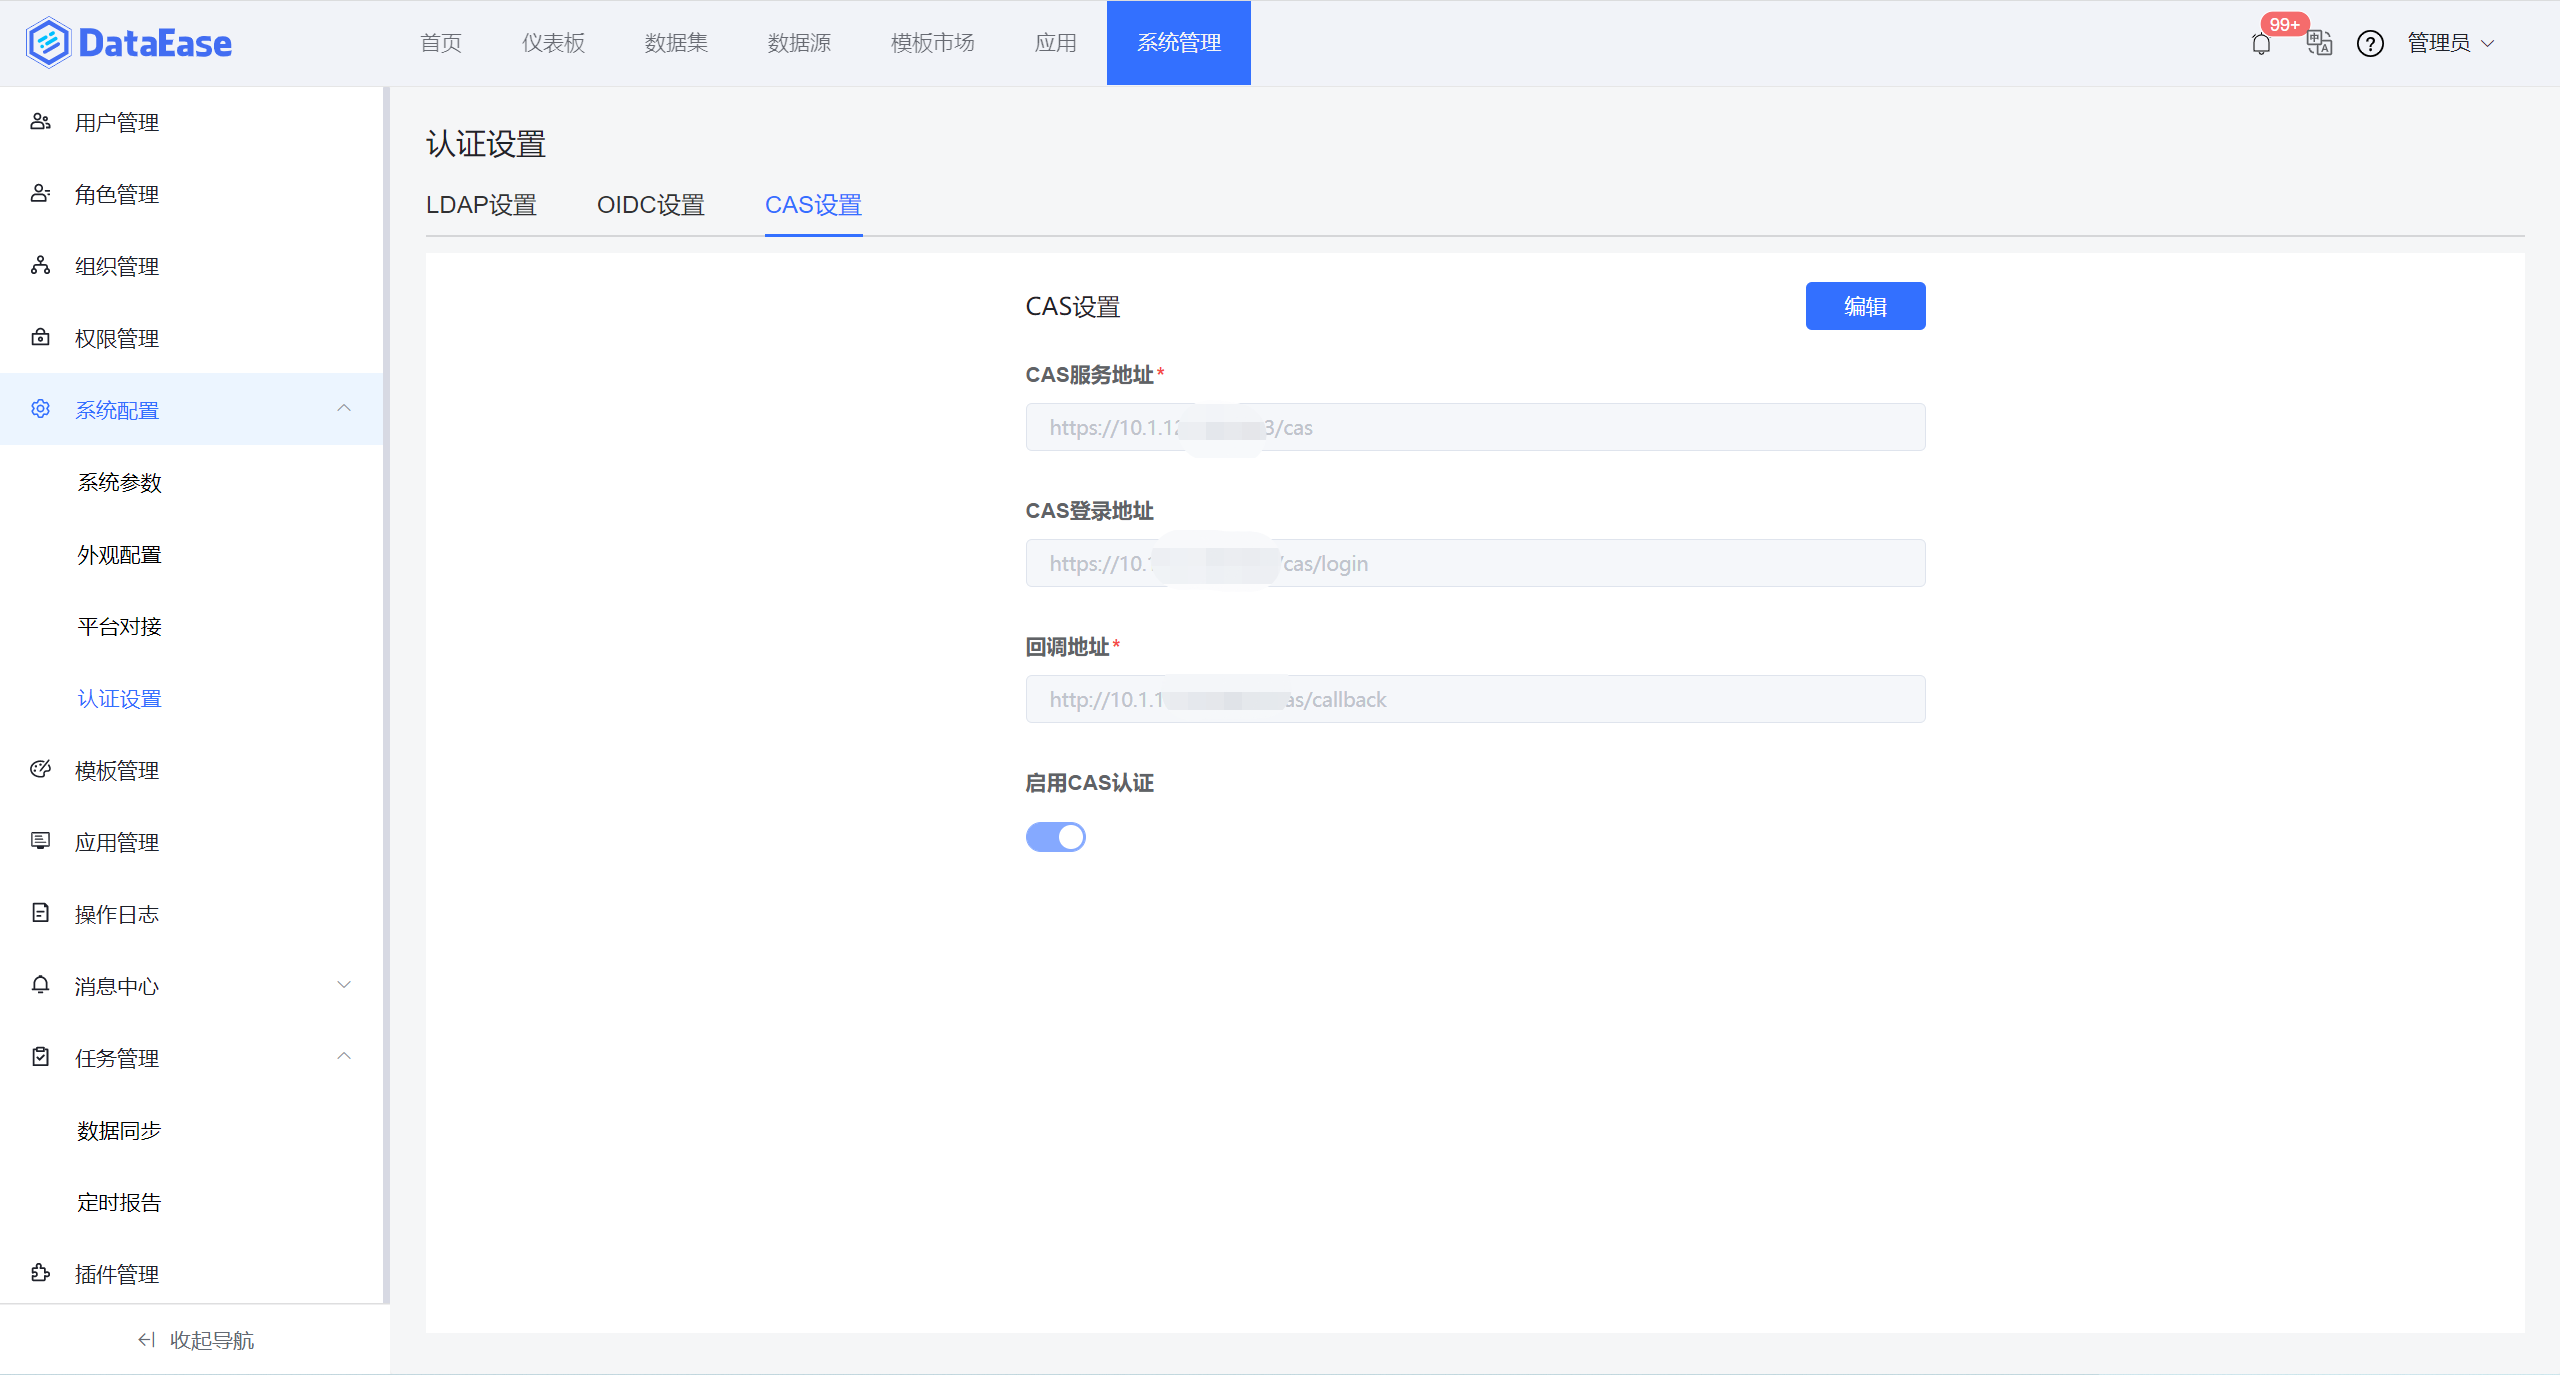Click the 编辑 button

(x=1864, y=306)
